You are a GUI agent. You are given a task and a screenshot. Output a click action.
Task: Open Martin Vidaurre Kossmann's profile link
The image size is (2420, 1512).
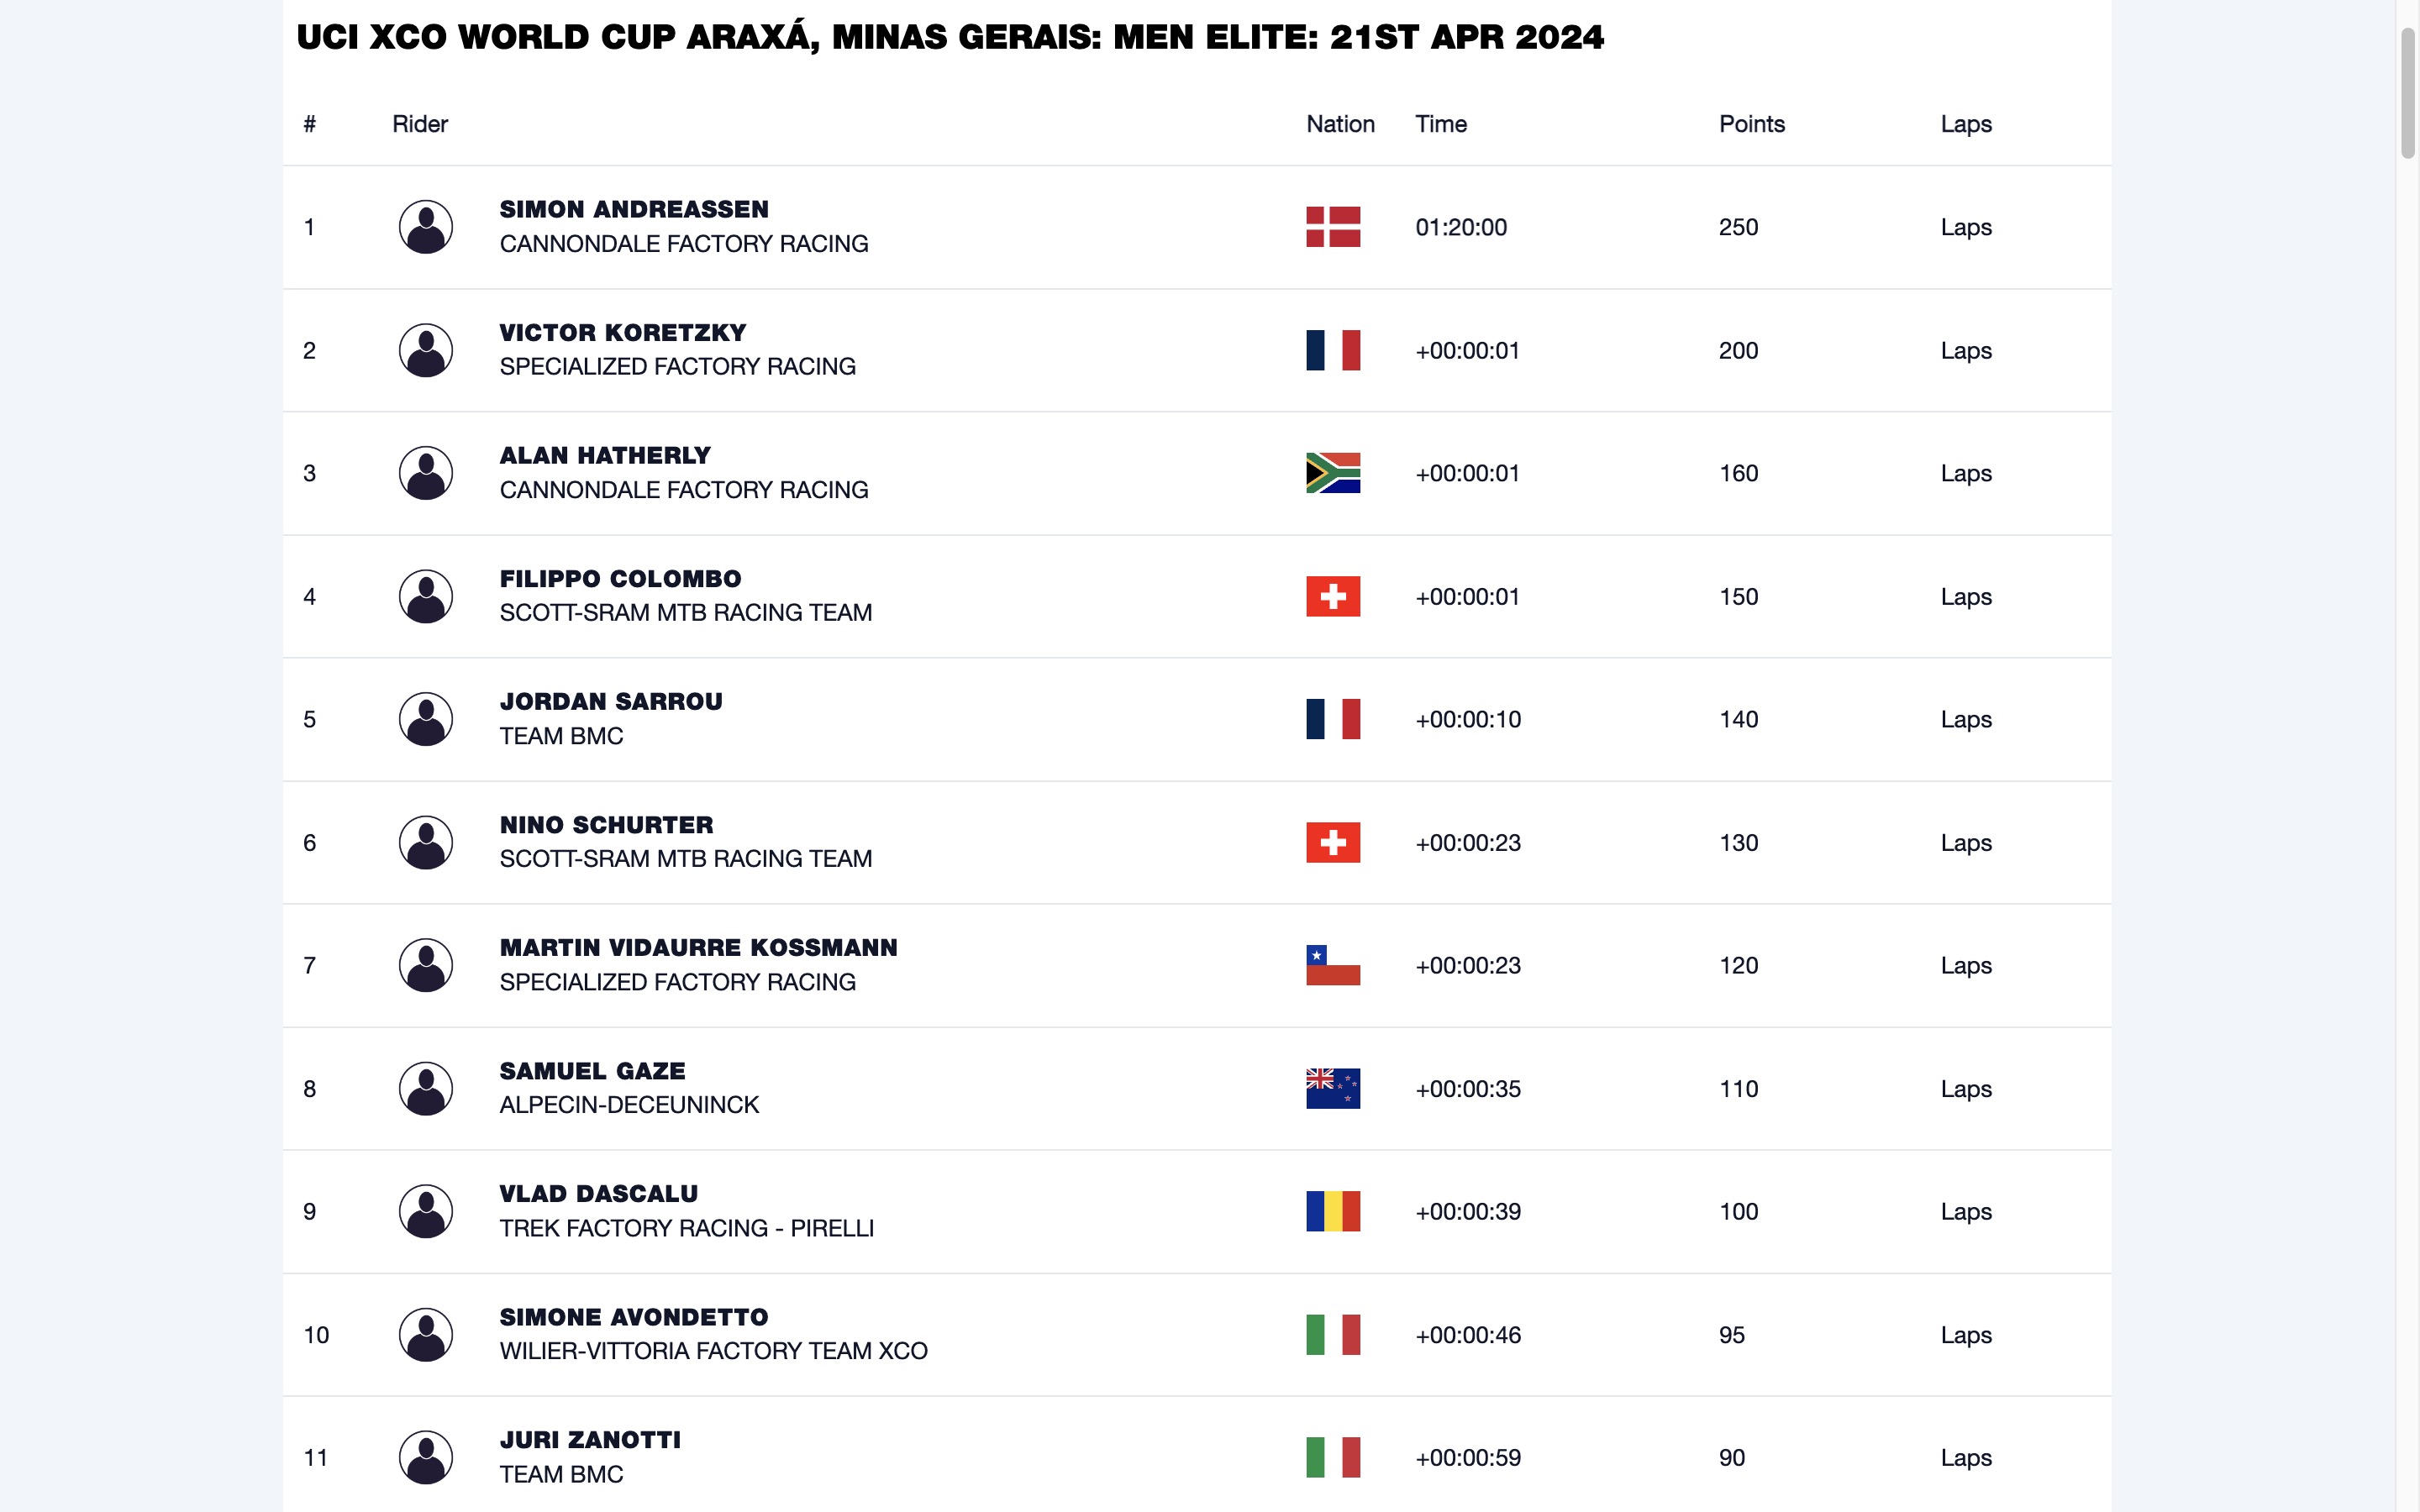click(698, 948)
